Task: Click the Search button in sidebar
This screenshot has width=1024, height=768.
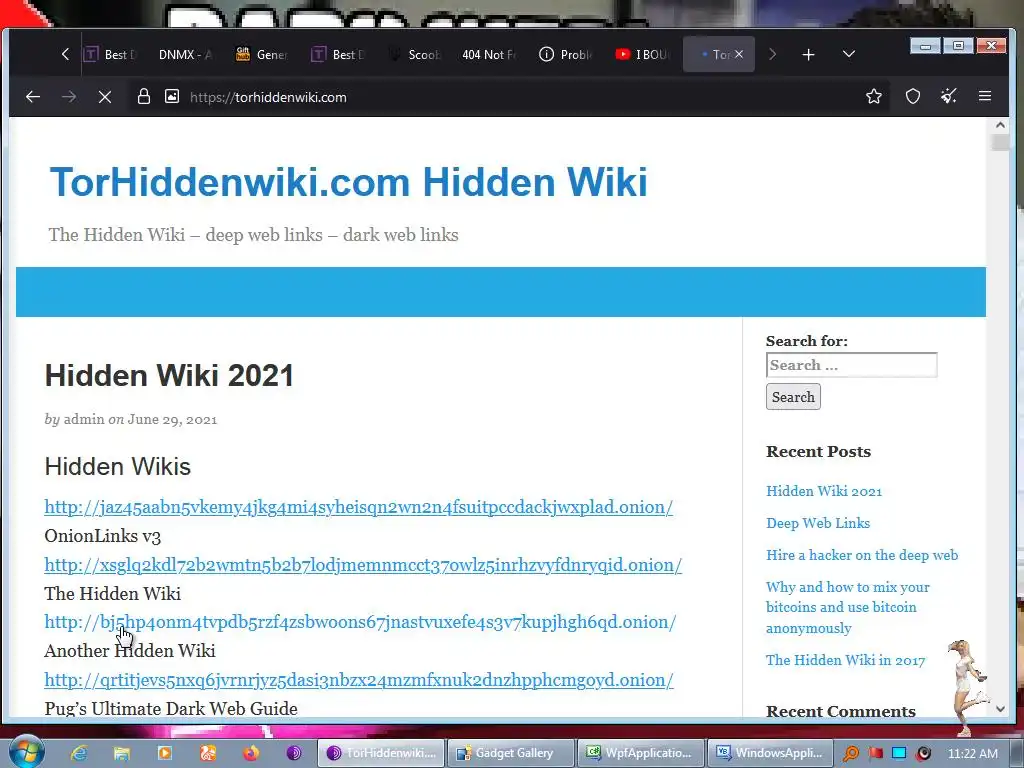Action: point(793,397)
